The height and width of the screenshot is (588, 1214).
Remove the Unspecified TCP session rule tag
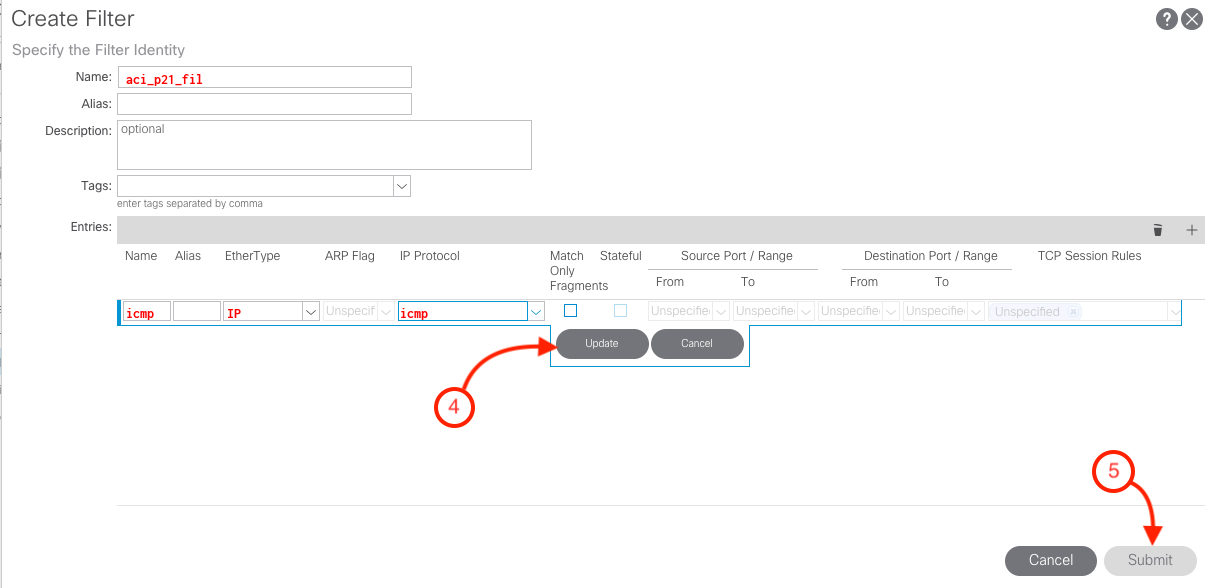(1073, 312)
